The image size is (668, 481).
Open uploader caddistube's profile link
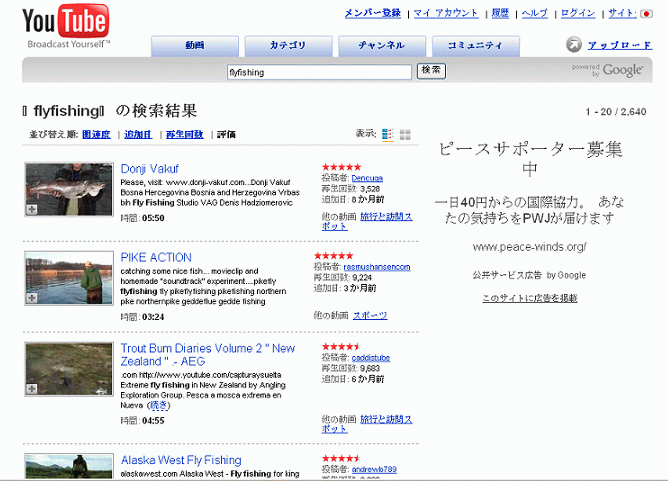pyautogui.click(x=371, y=357)
